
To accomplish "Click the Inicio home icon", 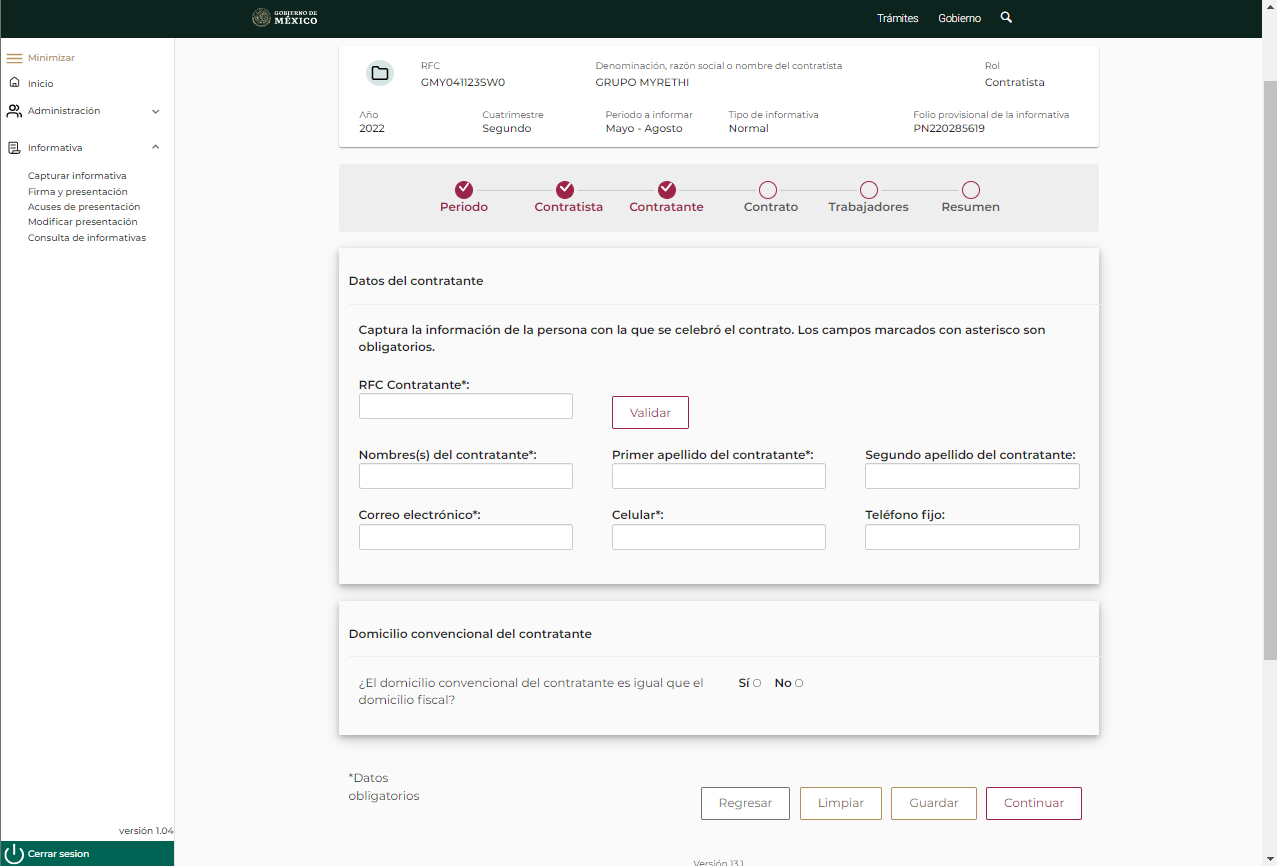I will click(14, 83).
